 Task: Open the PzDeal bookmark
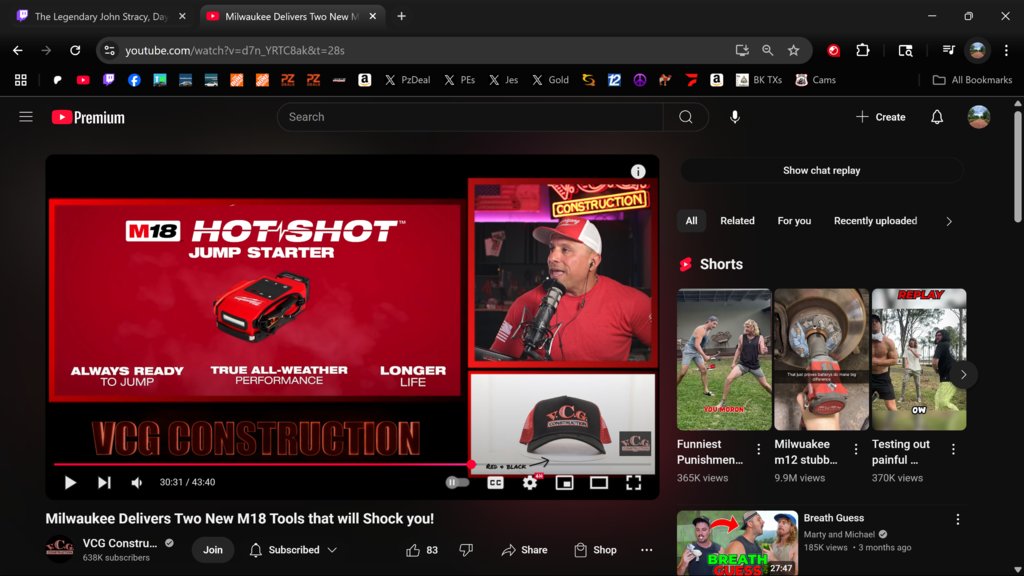408,80
